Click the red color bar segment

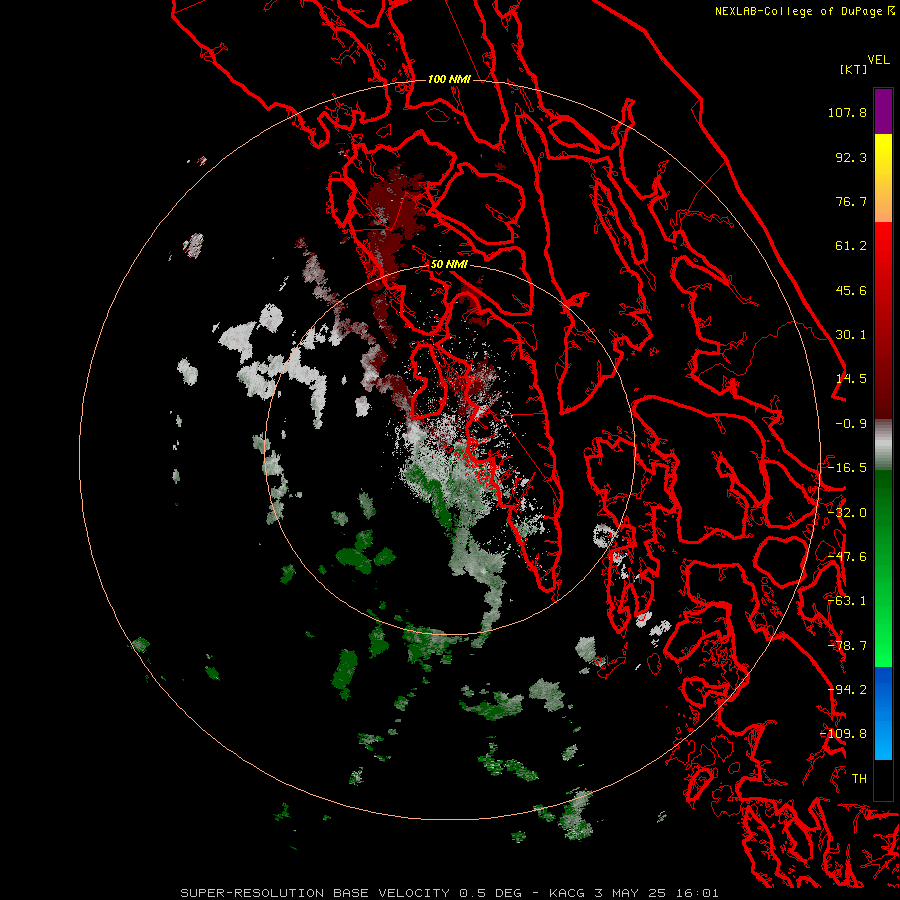(x=883, y=320)
